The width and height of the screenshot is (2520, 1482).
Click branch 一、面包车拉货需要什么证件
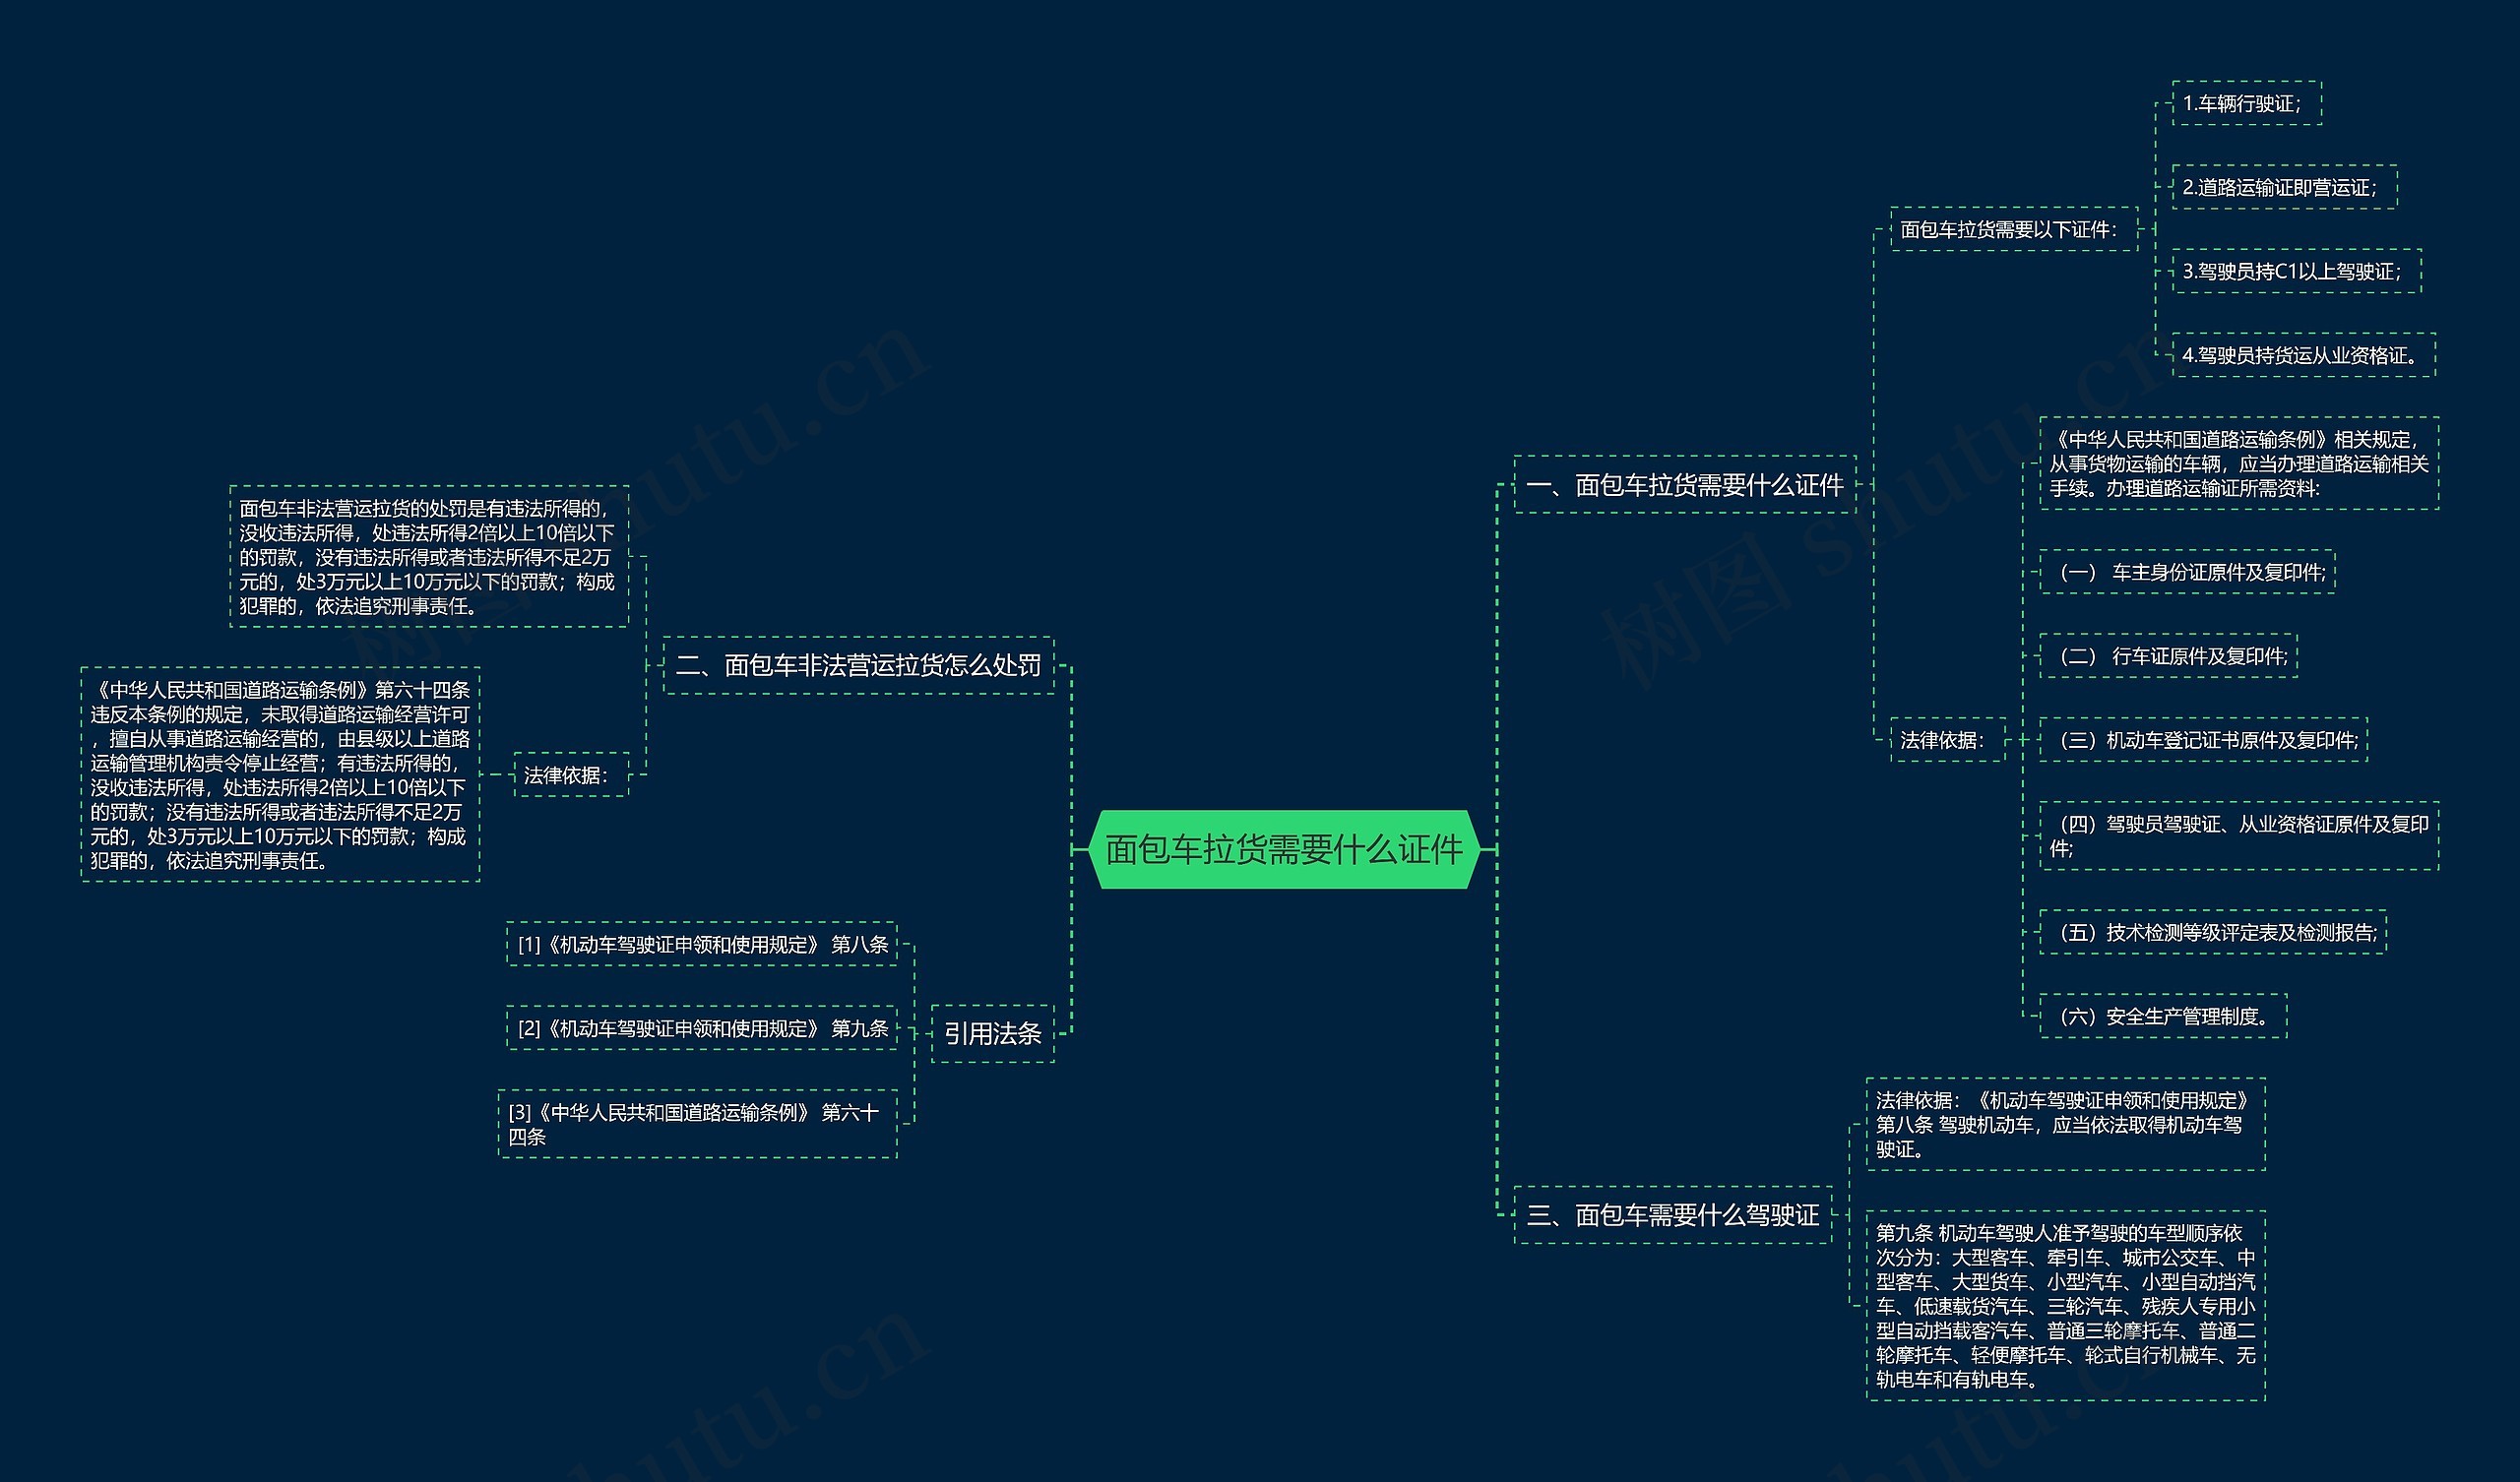point(1684,485)
